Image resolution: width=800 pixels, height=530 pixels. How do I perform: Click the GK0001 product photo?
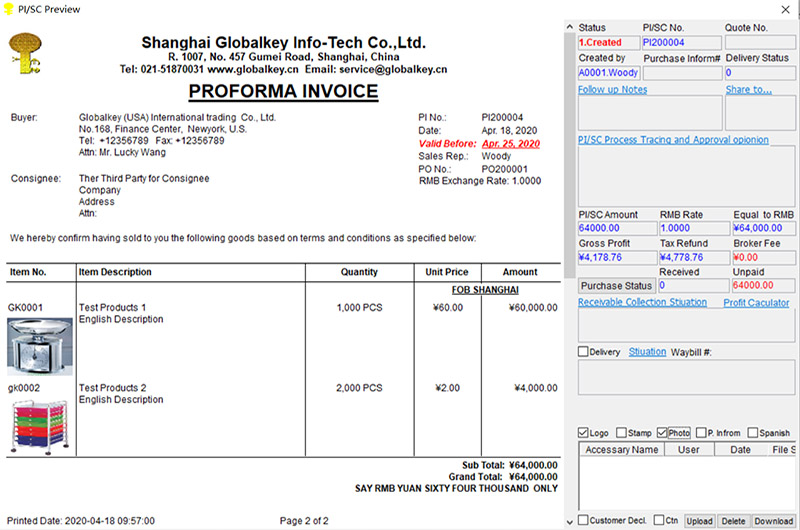tap(40, 345)
